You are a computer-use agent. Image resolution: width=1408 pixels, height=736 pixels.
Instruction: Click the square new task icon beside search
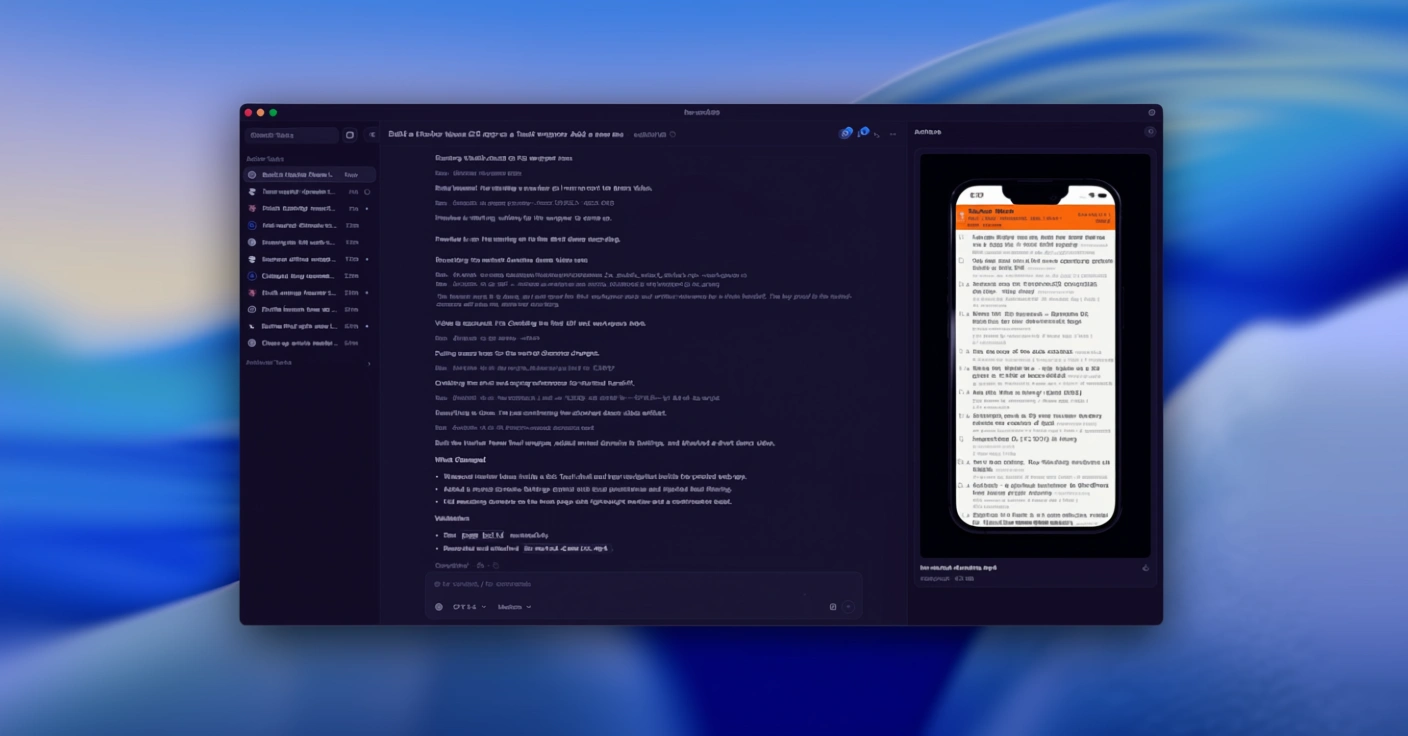pos(350,135)
